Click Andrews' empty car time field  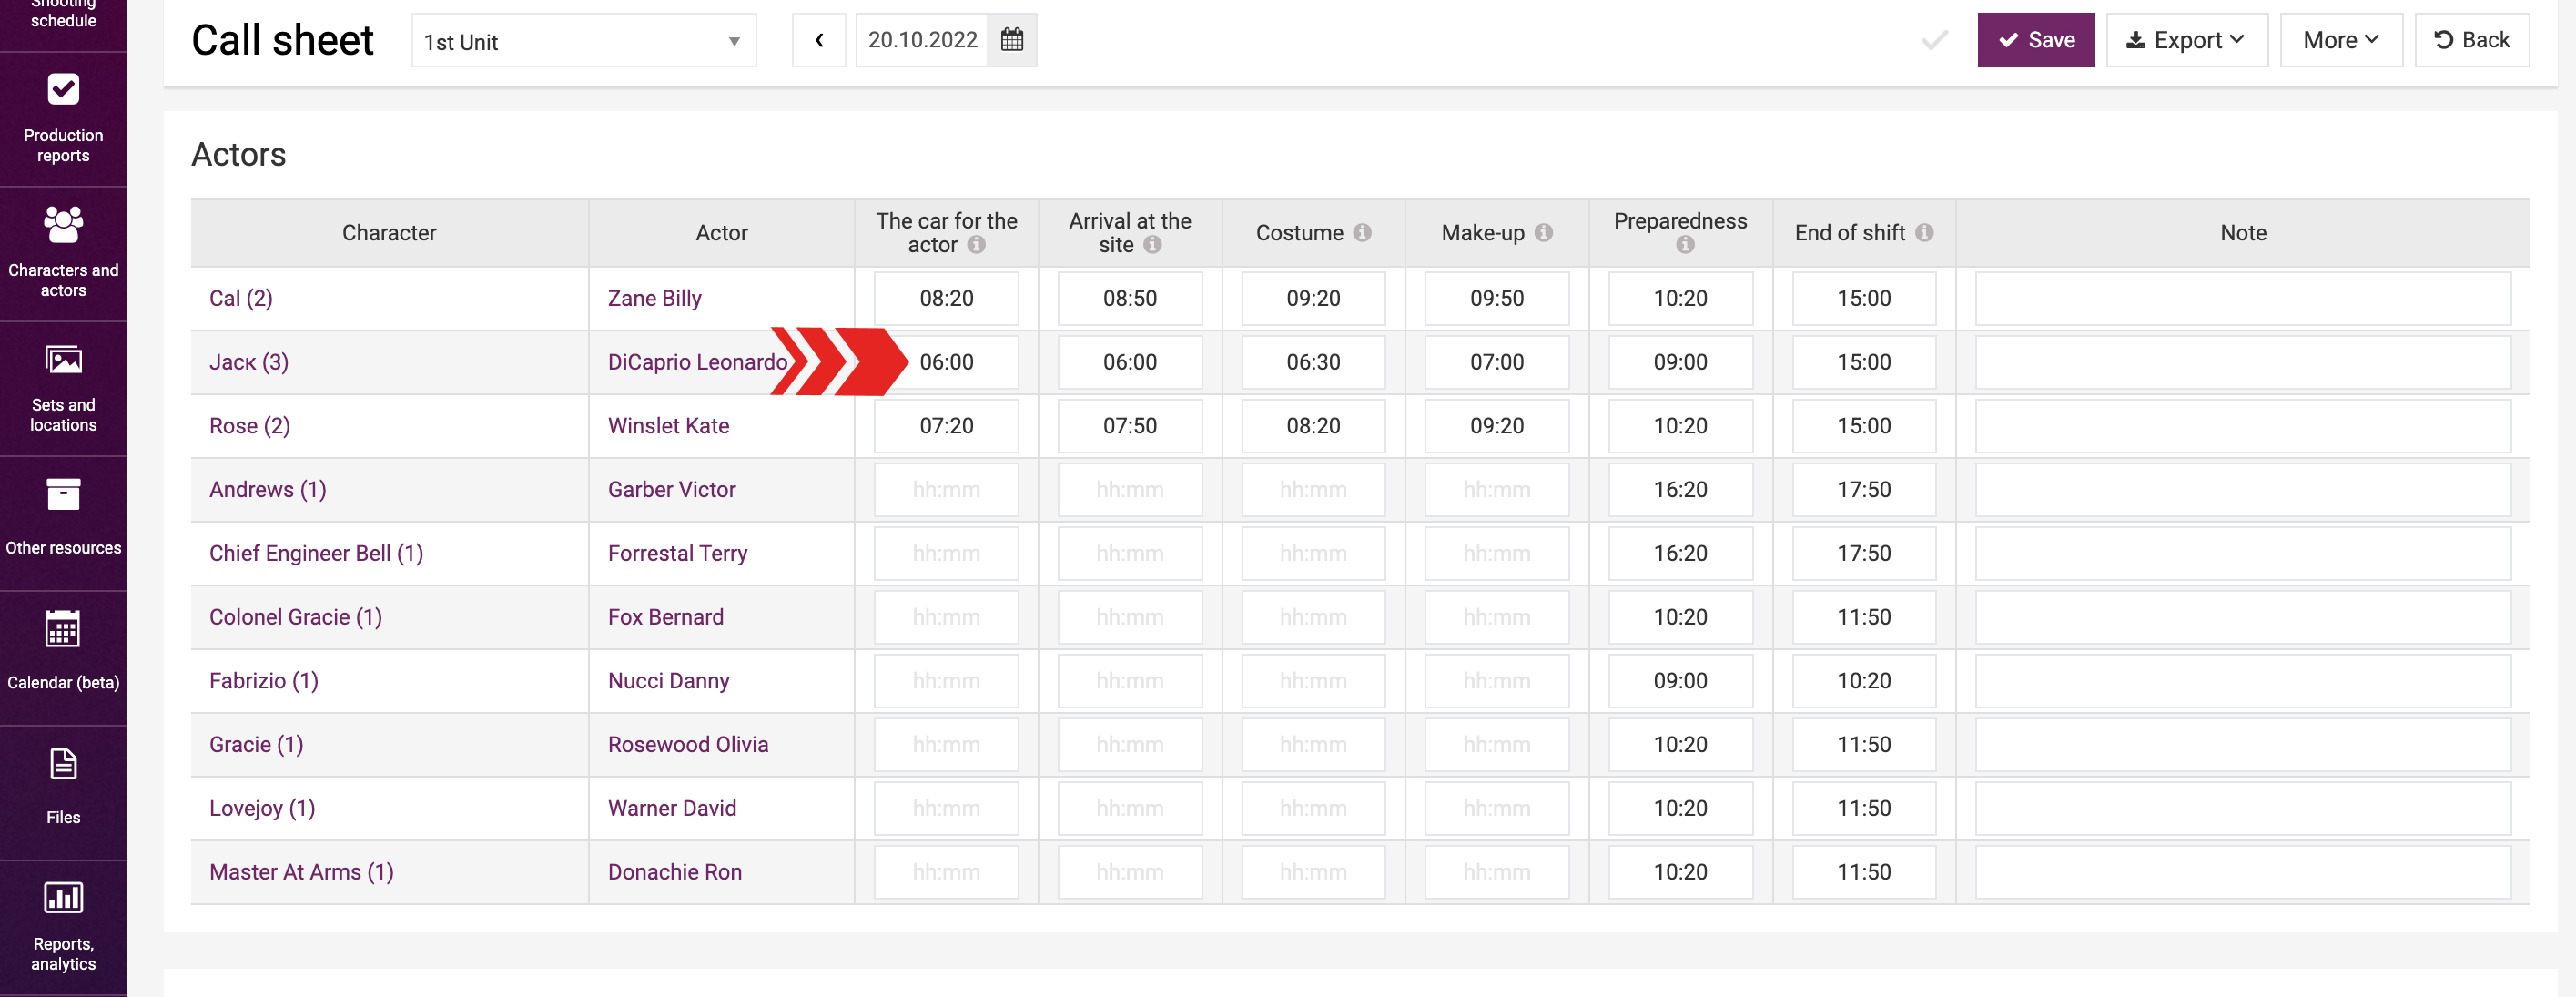[946, 490]
